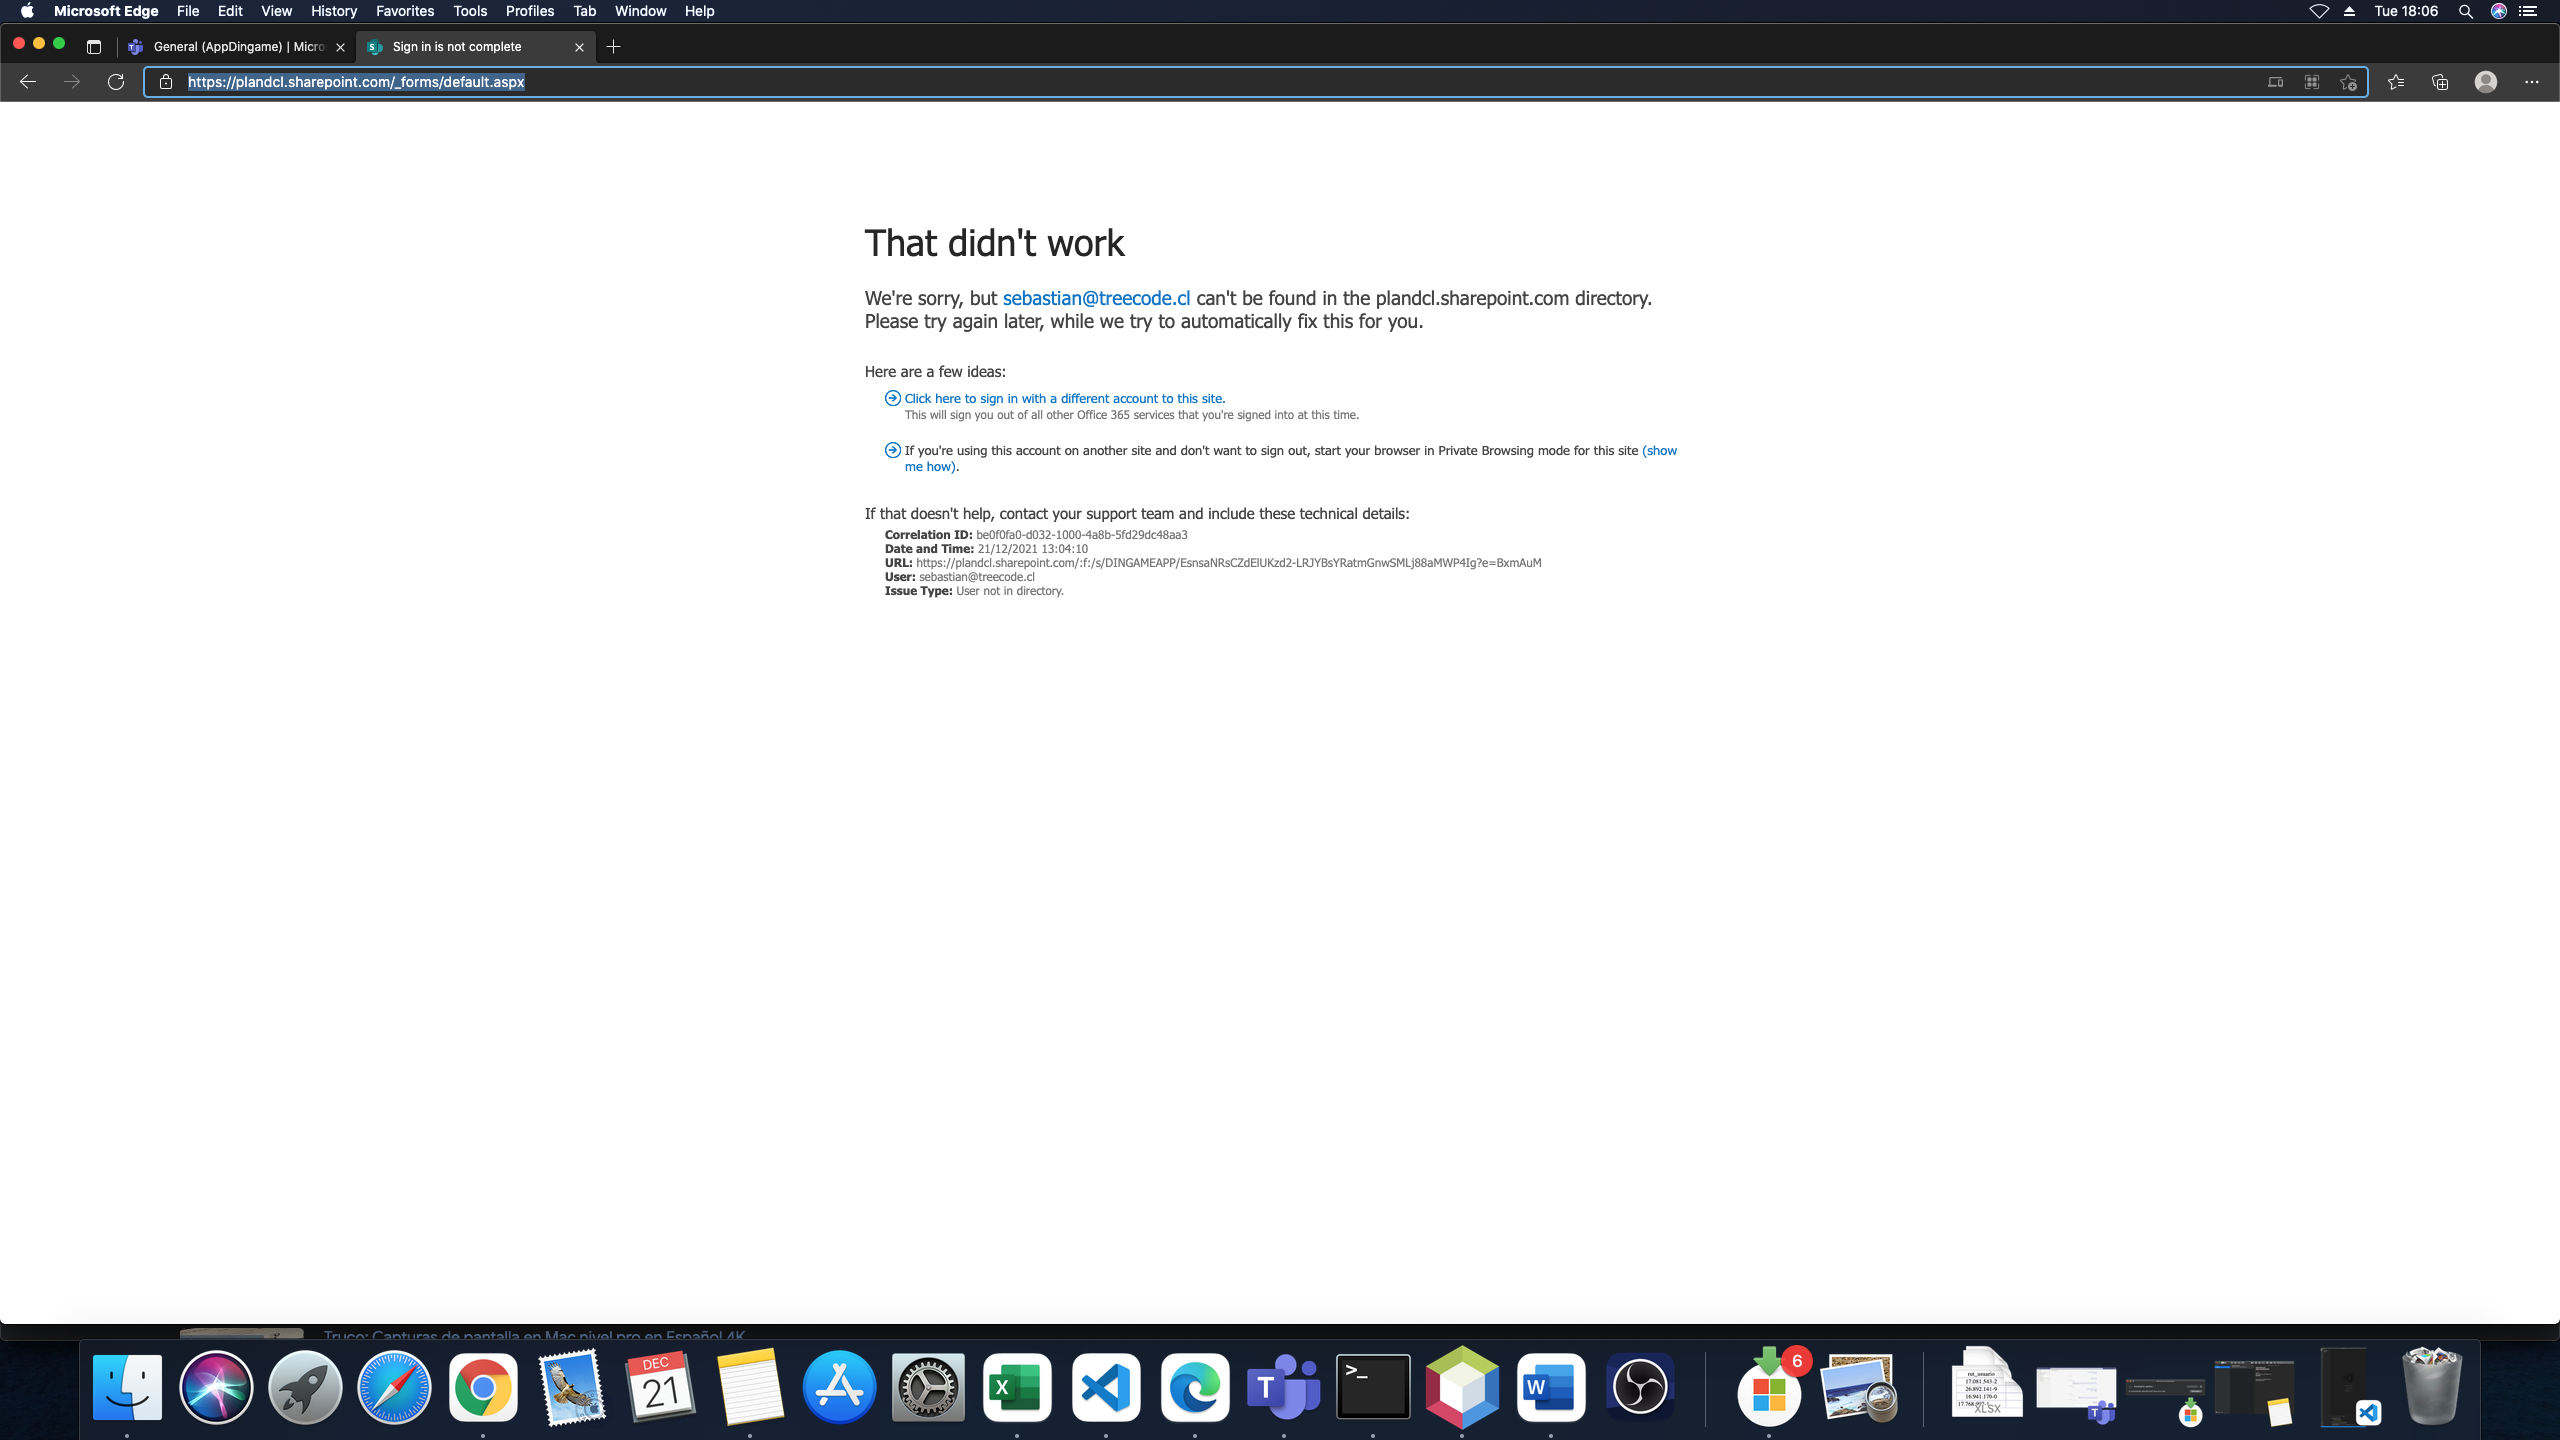Switch to the General (AppDingame) tab
The image size is (2560, 1440).
pos(237,47)
